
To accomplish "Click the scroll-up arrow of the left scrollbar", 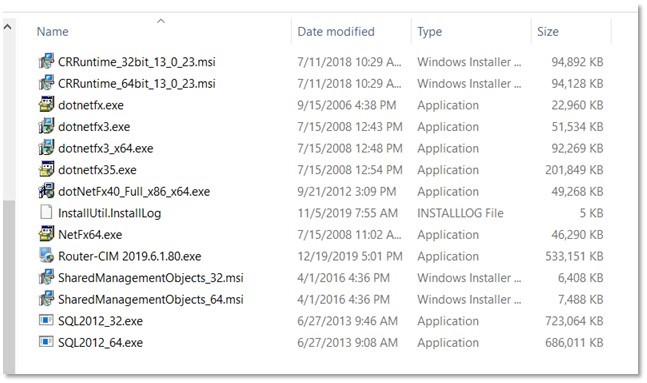I will [x=8, y=27].
